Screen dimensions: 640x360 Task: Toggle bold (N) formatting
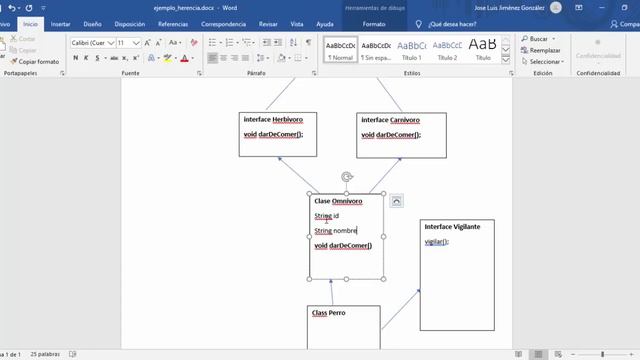tap(76, 58)
